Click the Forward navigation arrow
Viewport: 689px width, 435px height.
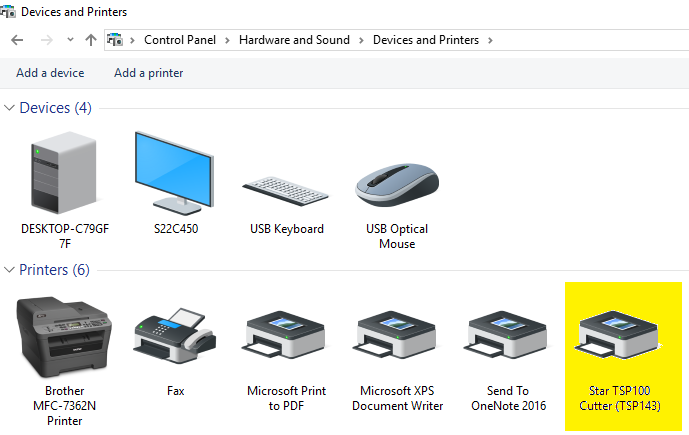tap(47, 40)
